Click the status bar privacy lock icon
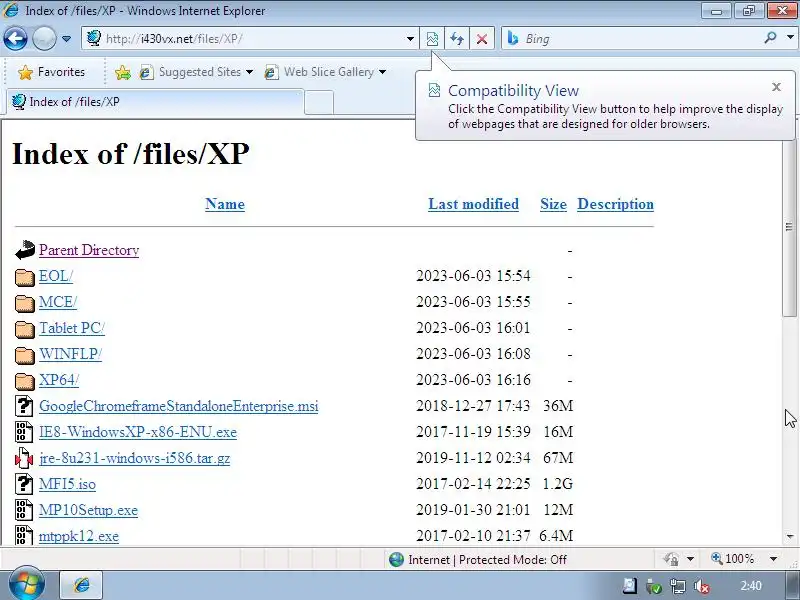800x600 pixels. 671,559
